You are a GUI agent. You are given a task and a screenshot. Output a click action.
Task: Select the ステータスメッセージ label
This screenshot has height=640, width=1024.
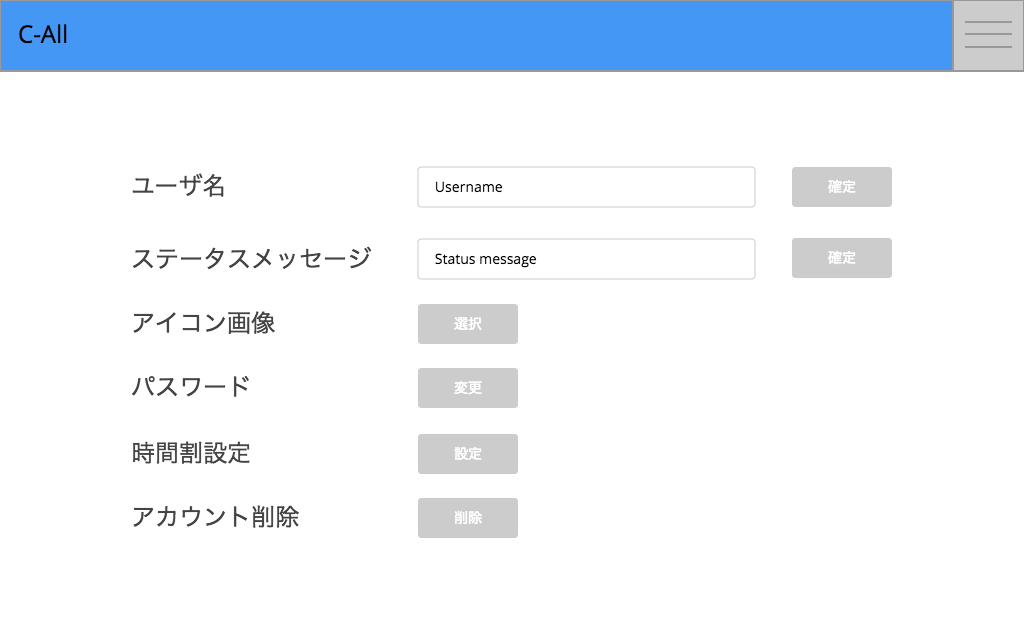point(253,257)
